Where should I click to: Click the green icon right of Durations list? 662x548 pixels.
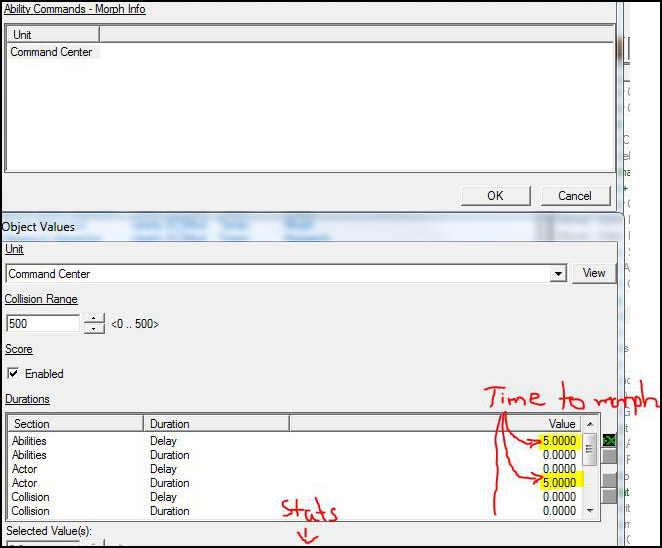(609, 441)
